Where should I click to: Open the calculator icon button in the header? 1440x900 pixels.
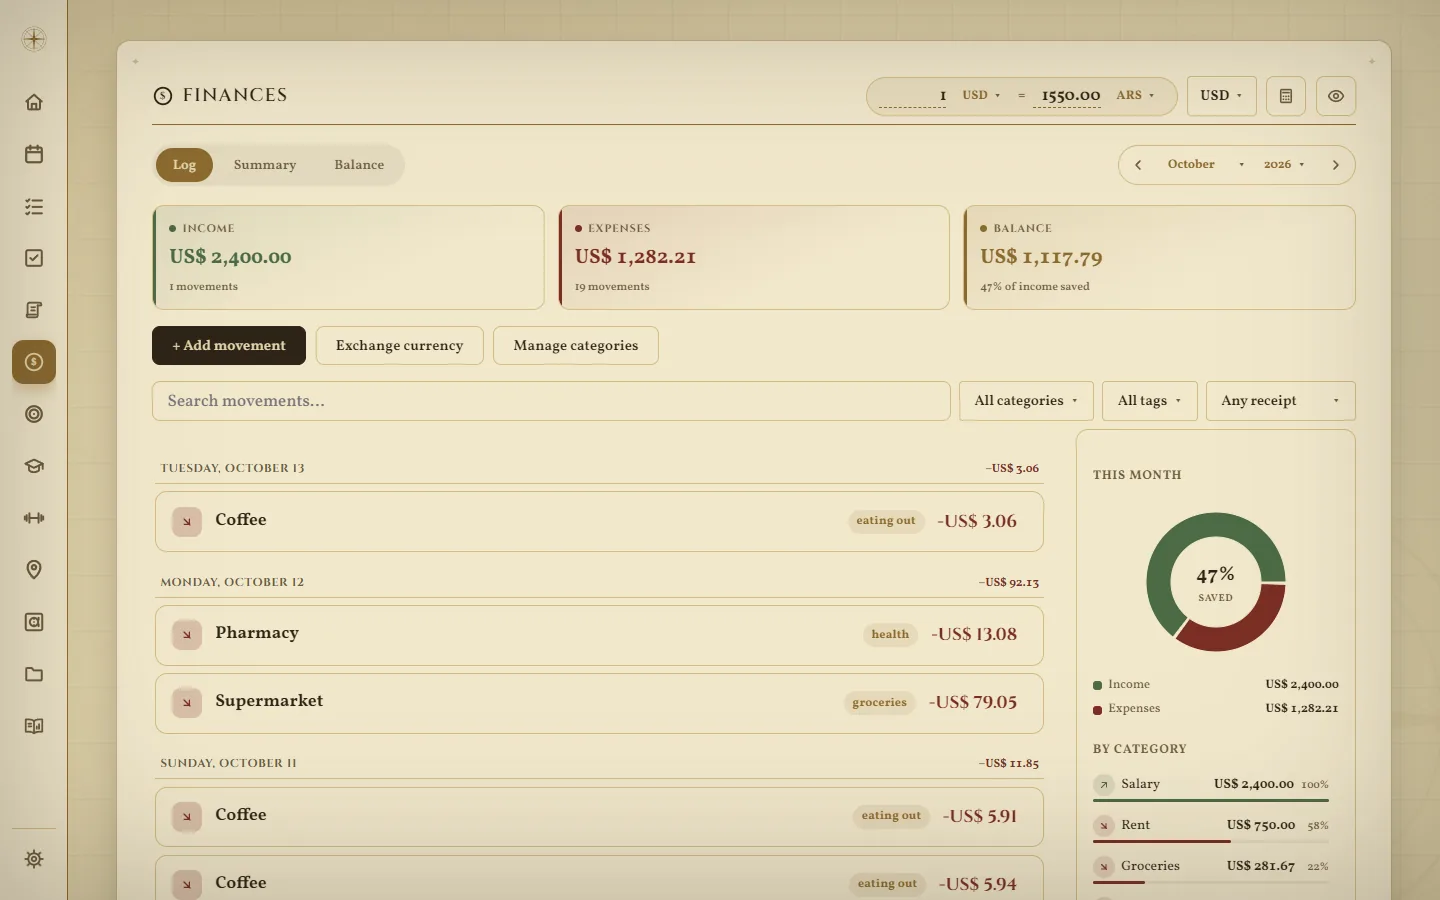click(1286, 96)
